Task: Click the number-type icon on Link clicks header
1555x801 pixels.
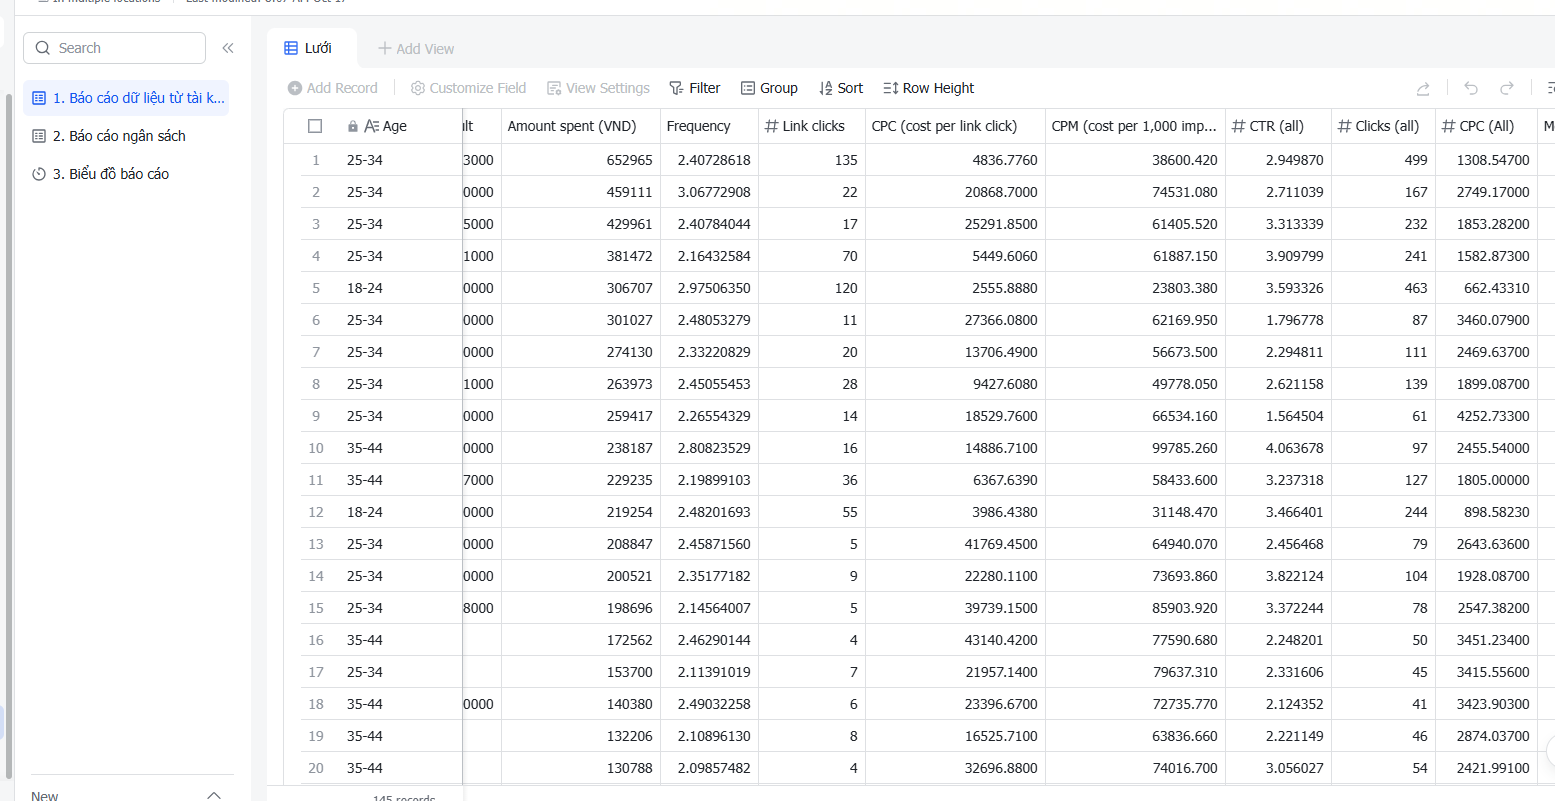Action: pyautogui.click(x=772, y=126)
